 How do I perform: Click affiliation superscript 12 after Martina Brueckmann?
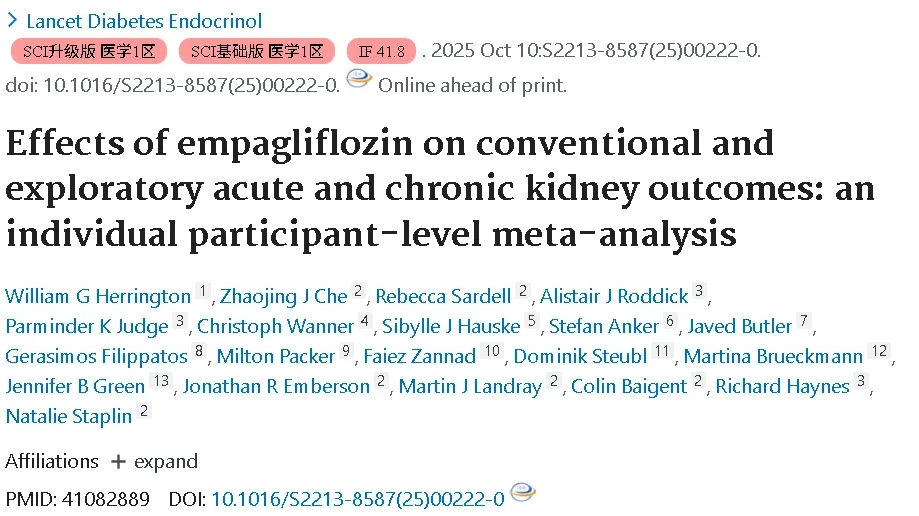coord(880,351)
